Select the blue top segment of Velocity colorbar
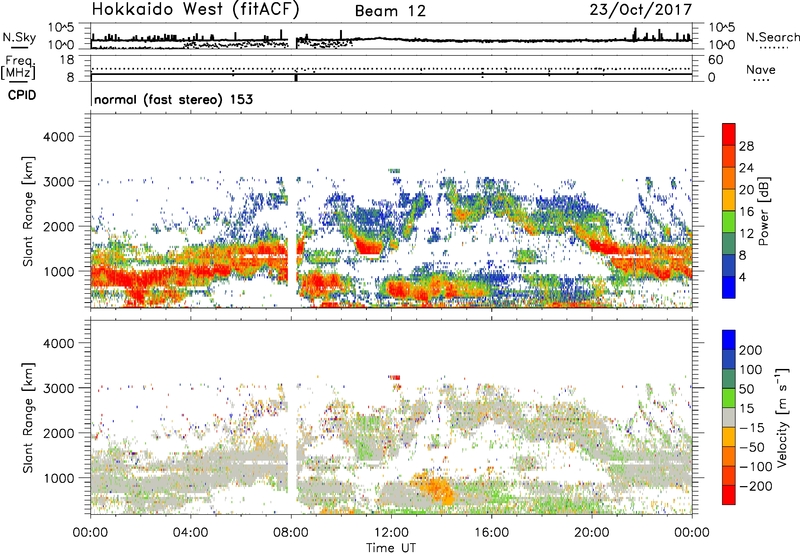This screenshot has height=554, width=800. [729, 340]
